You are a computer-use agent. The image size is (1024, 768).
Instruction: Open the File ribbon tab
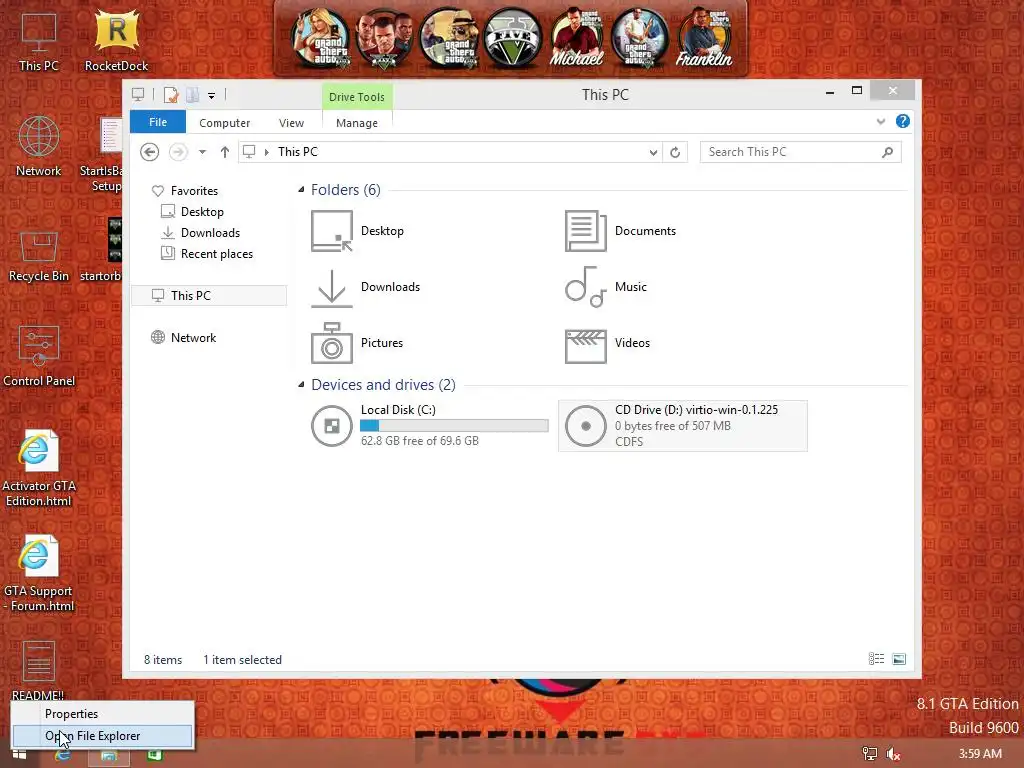coord(158,122)
